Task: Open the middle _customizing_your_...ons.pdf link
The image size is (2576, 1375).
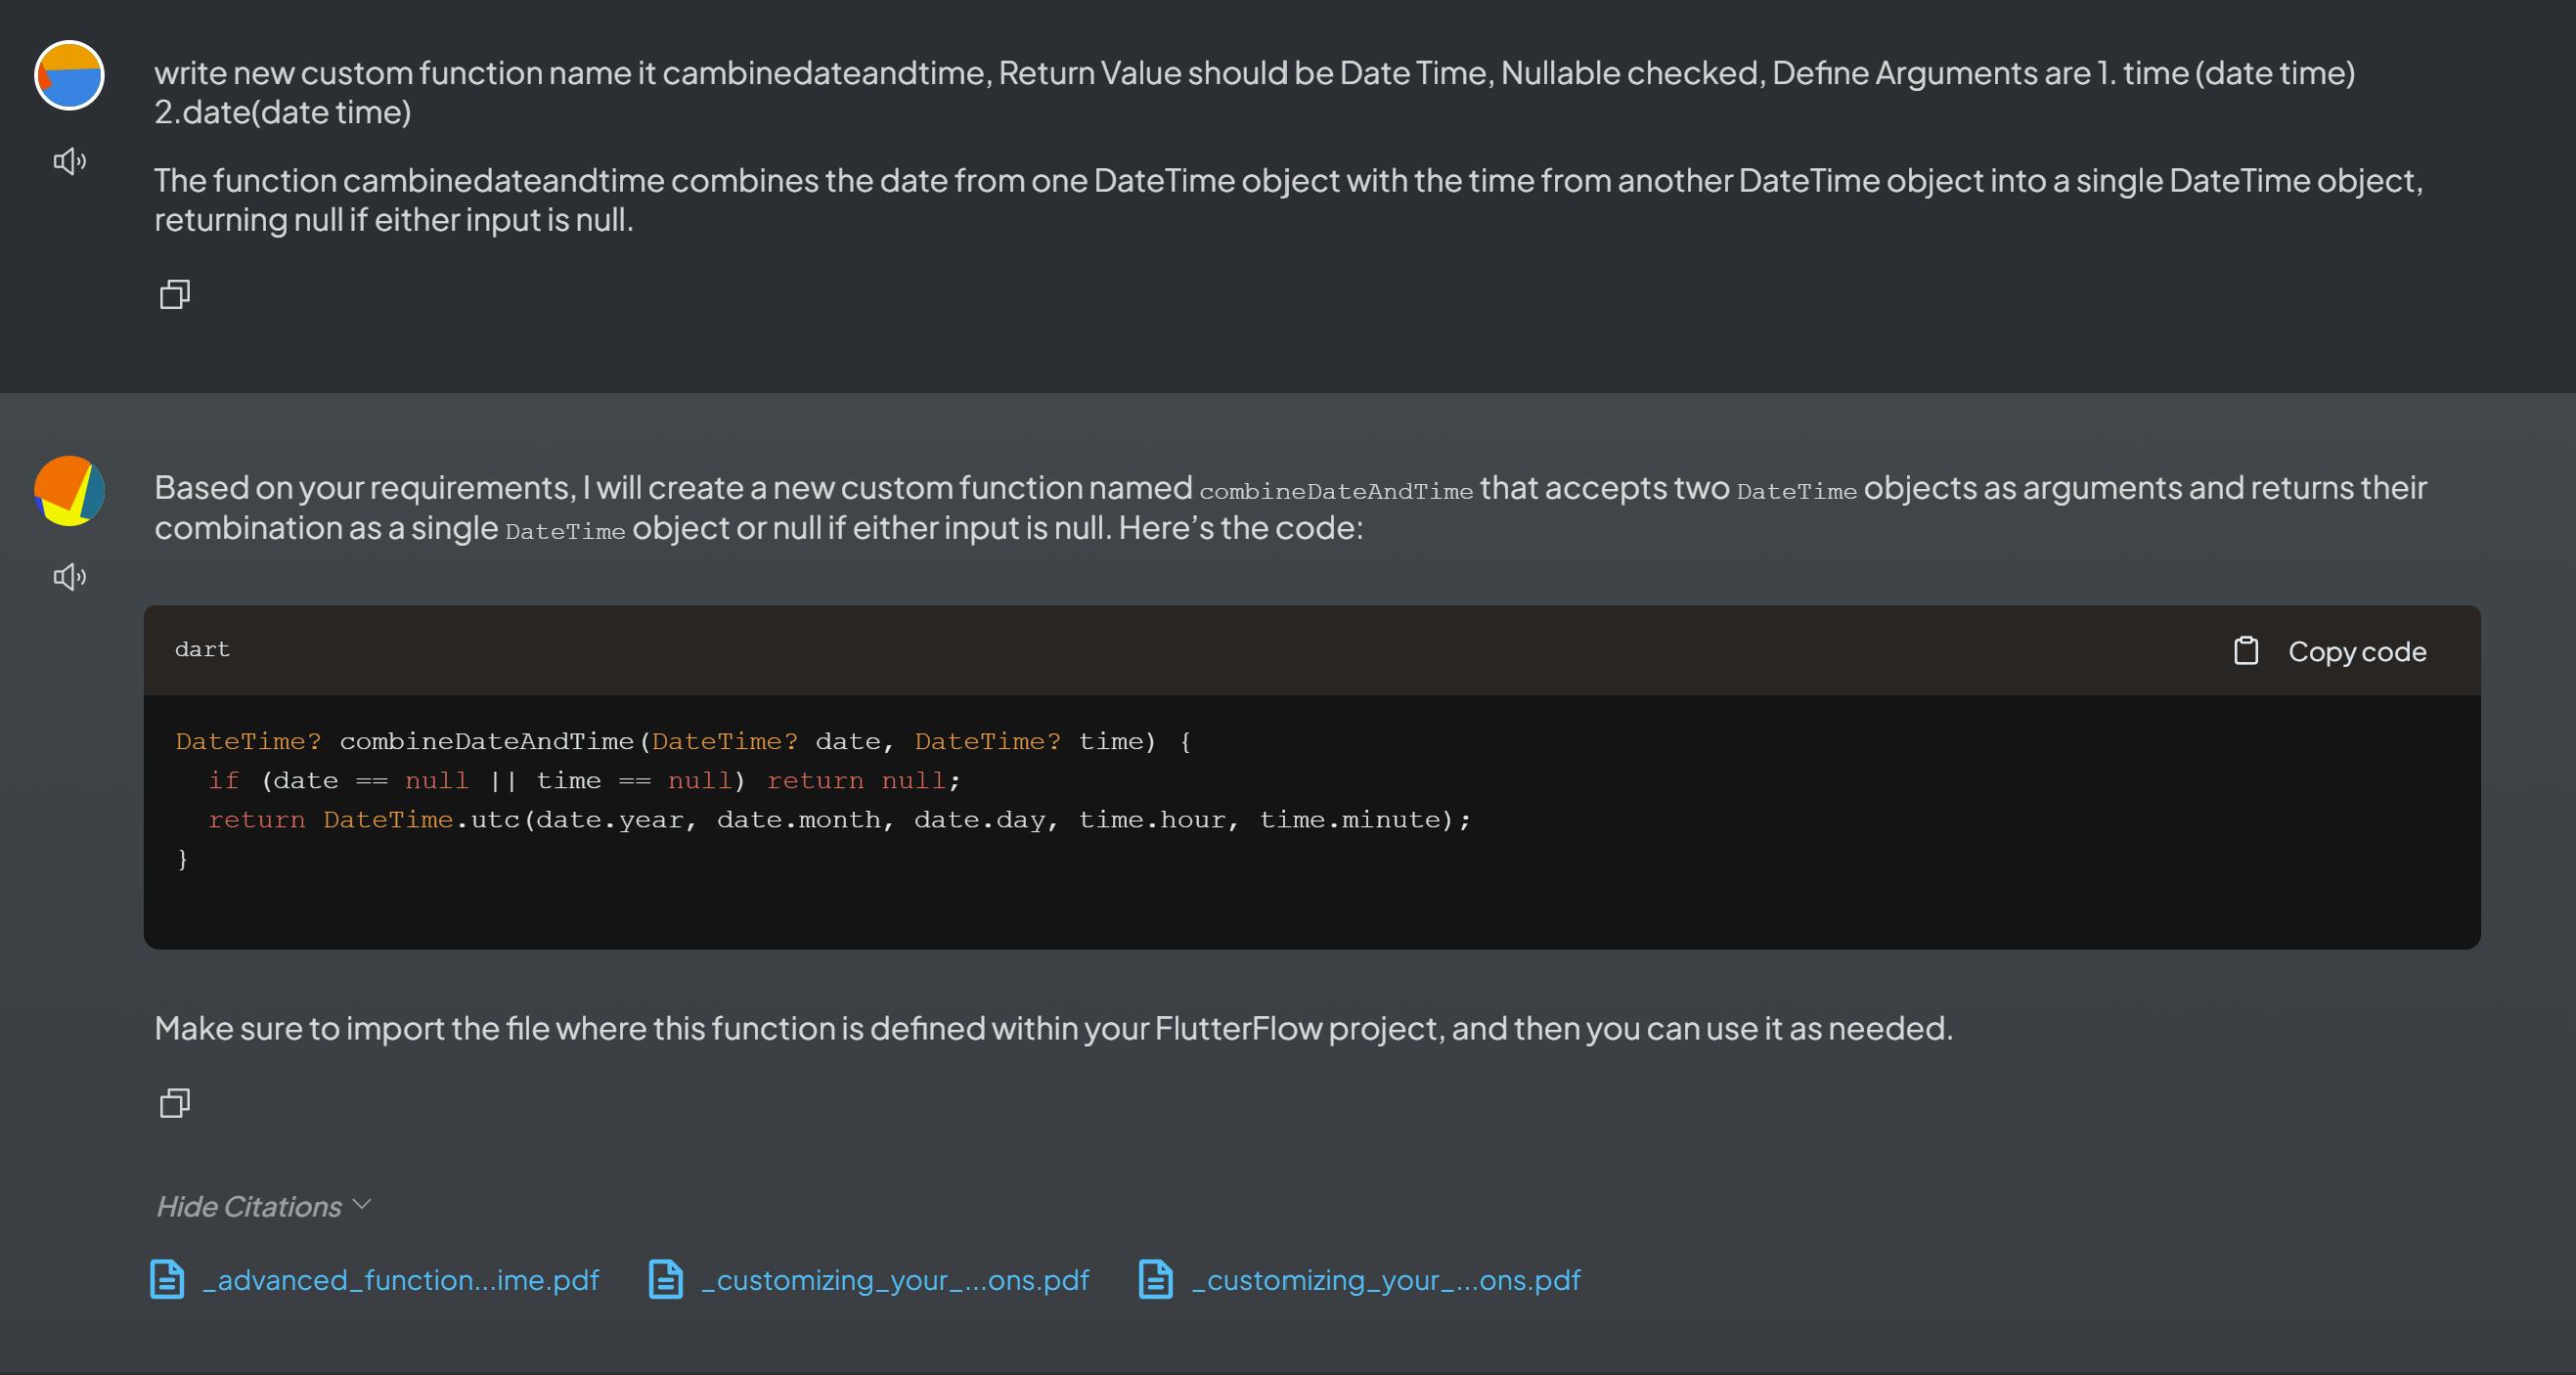Action: [895, 1280]
